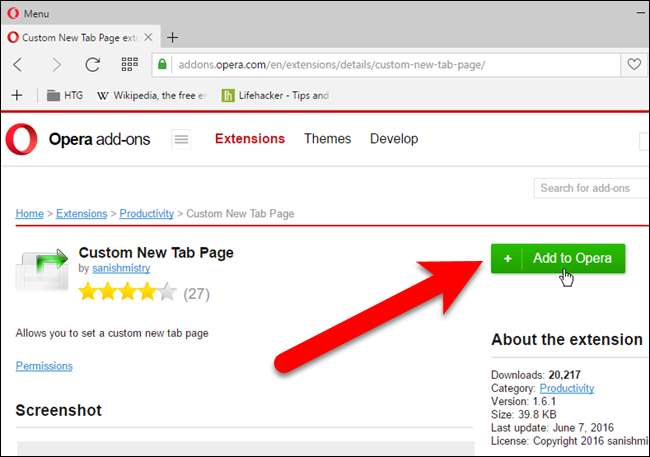Click the Custom New Tab Page extension icon

(42, 269)
